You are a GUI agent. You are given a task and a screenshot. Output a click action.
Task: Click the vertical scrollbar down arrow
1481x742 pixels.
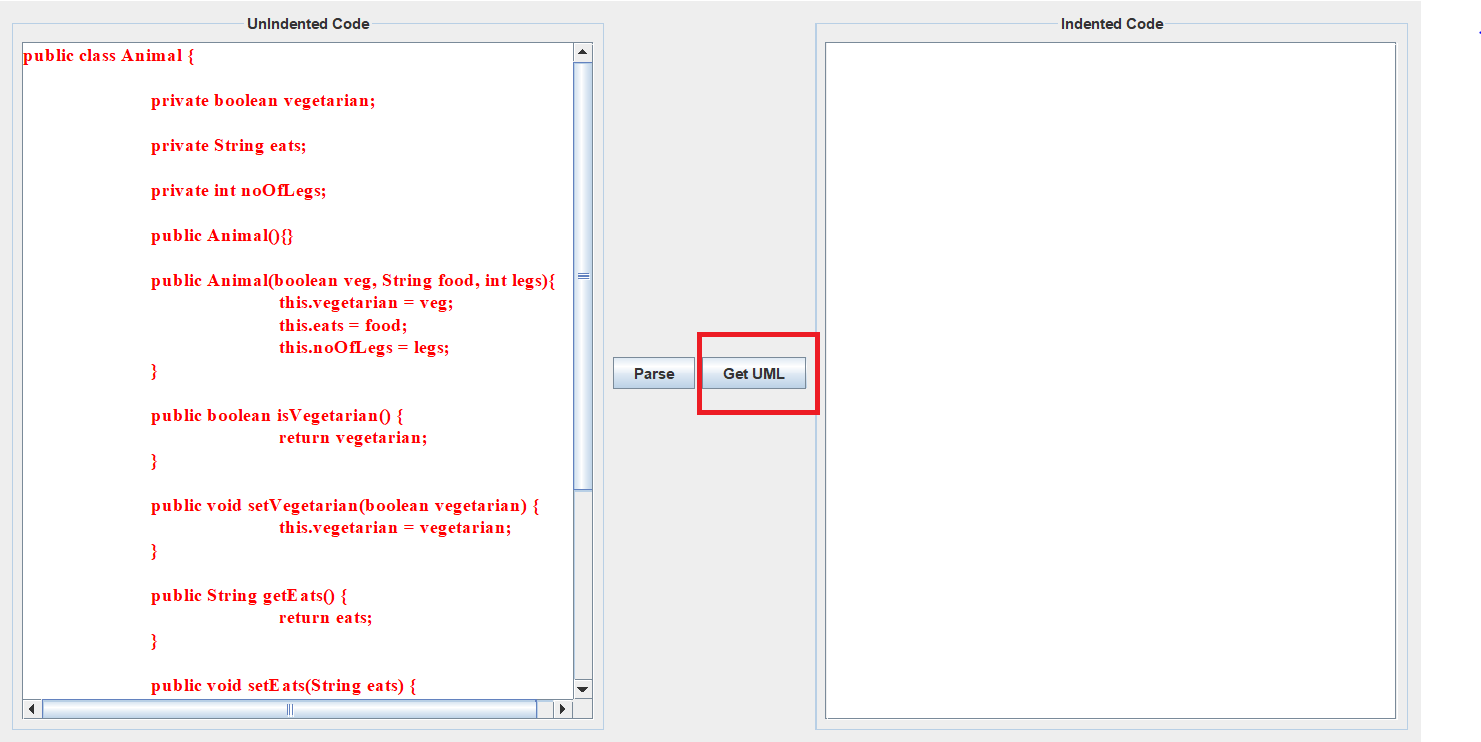point(583,689)
